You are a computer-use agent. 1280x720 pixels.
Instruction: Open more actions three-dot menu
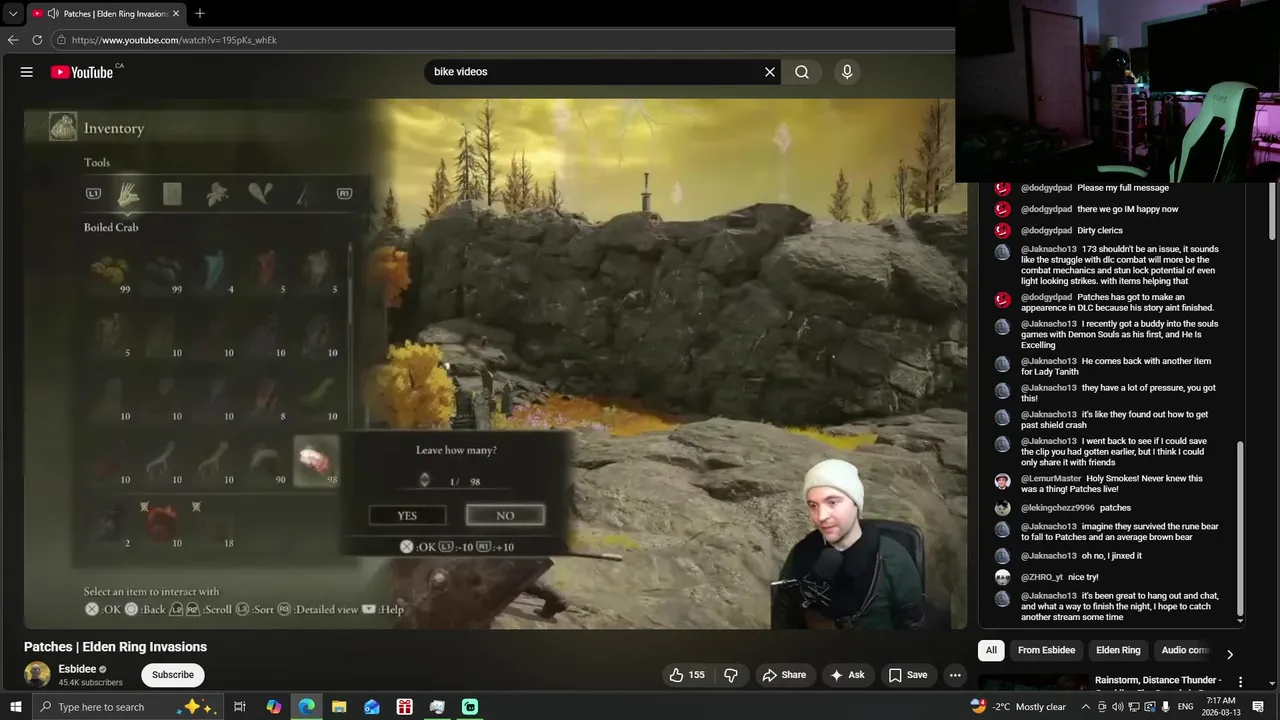click(955, 675)
